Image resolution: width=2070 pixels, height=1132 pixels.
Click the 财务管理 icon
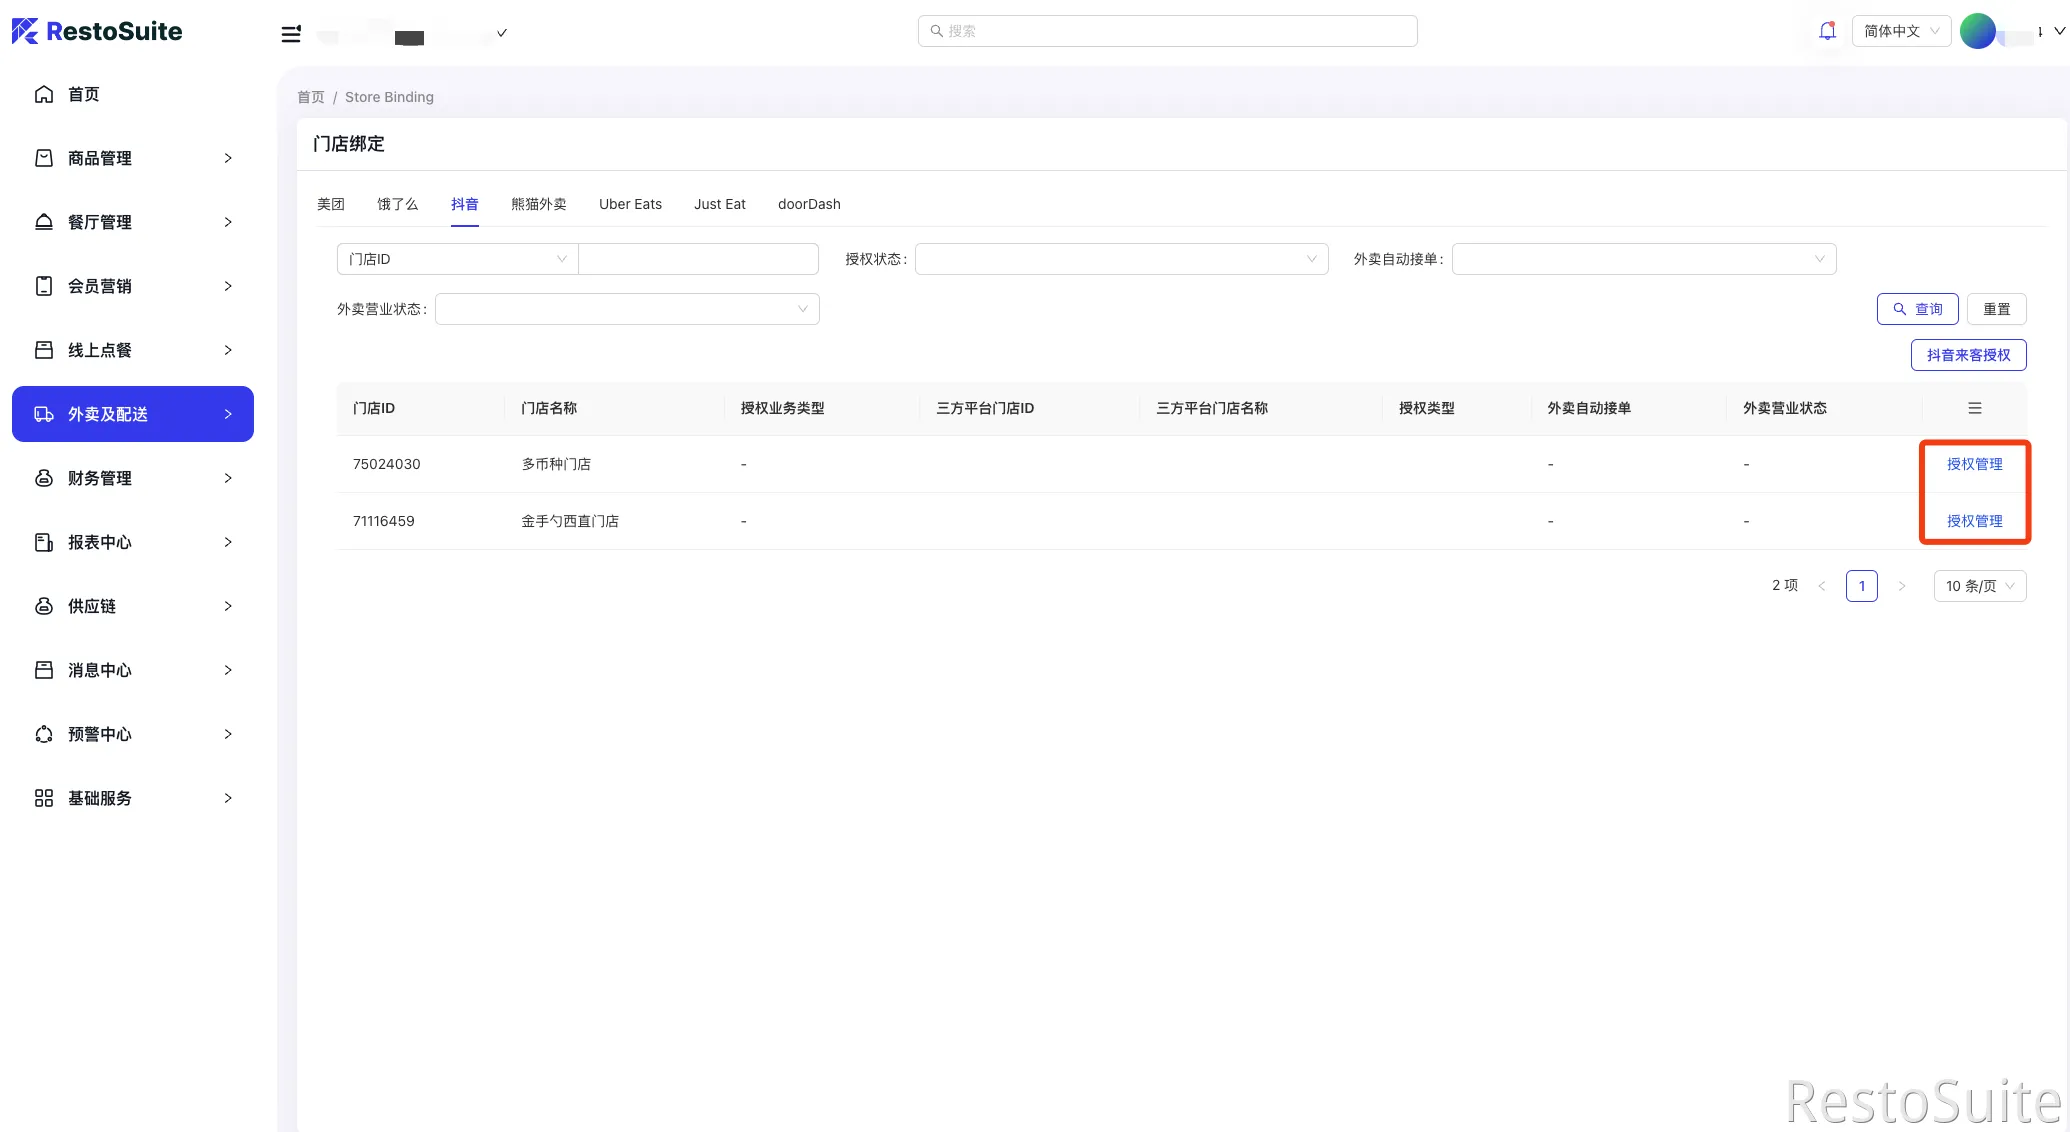(44, 478)
